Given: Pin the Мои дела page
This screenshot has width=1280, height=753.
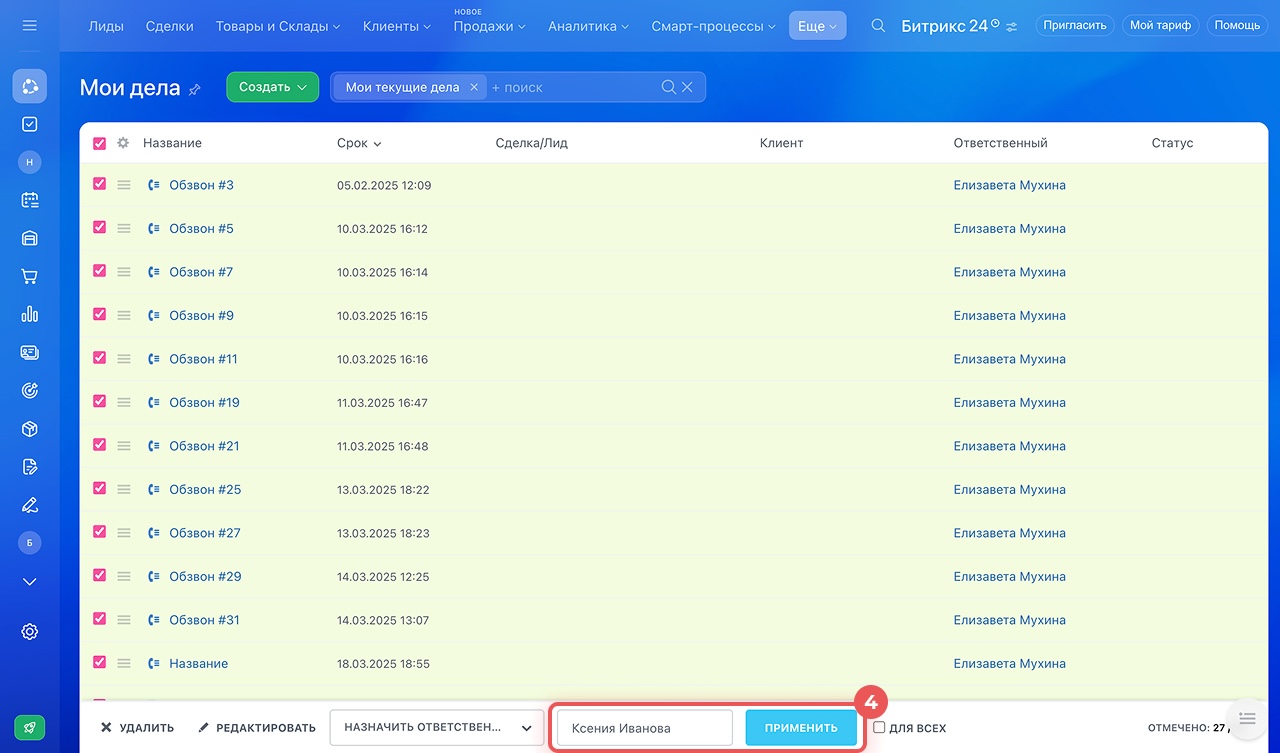Looking at the screenshot, I should point(194,89).
